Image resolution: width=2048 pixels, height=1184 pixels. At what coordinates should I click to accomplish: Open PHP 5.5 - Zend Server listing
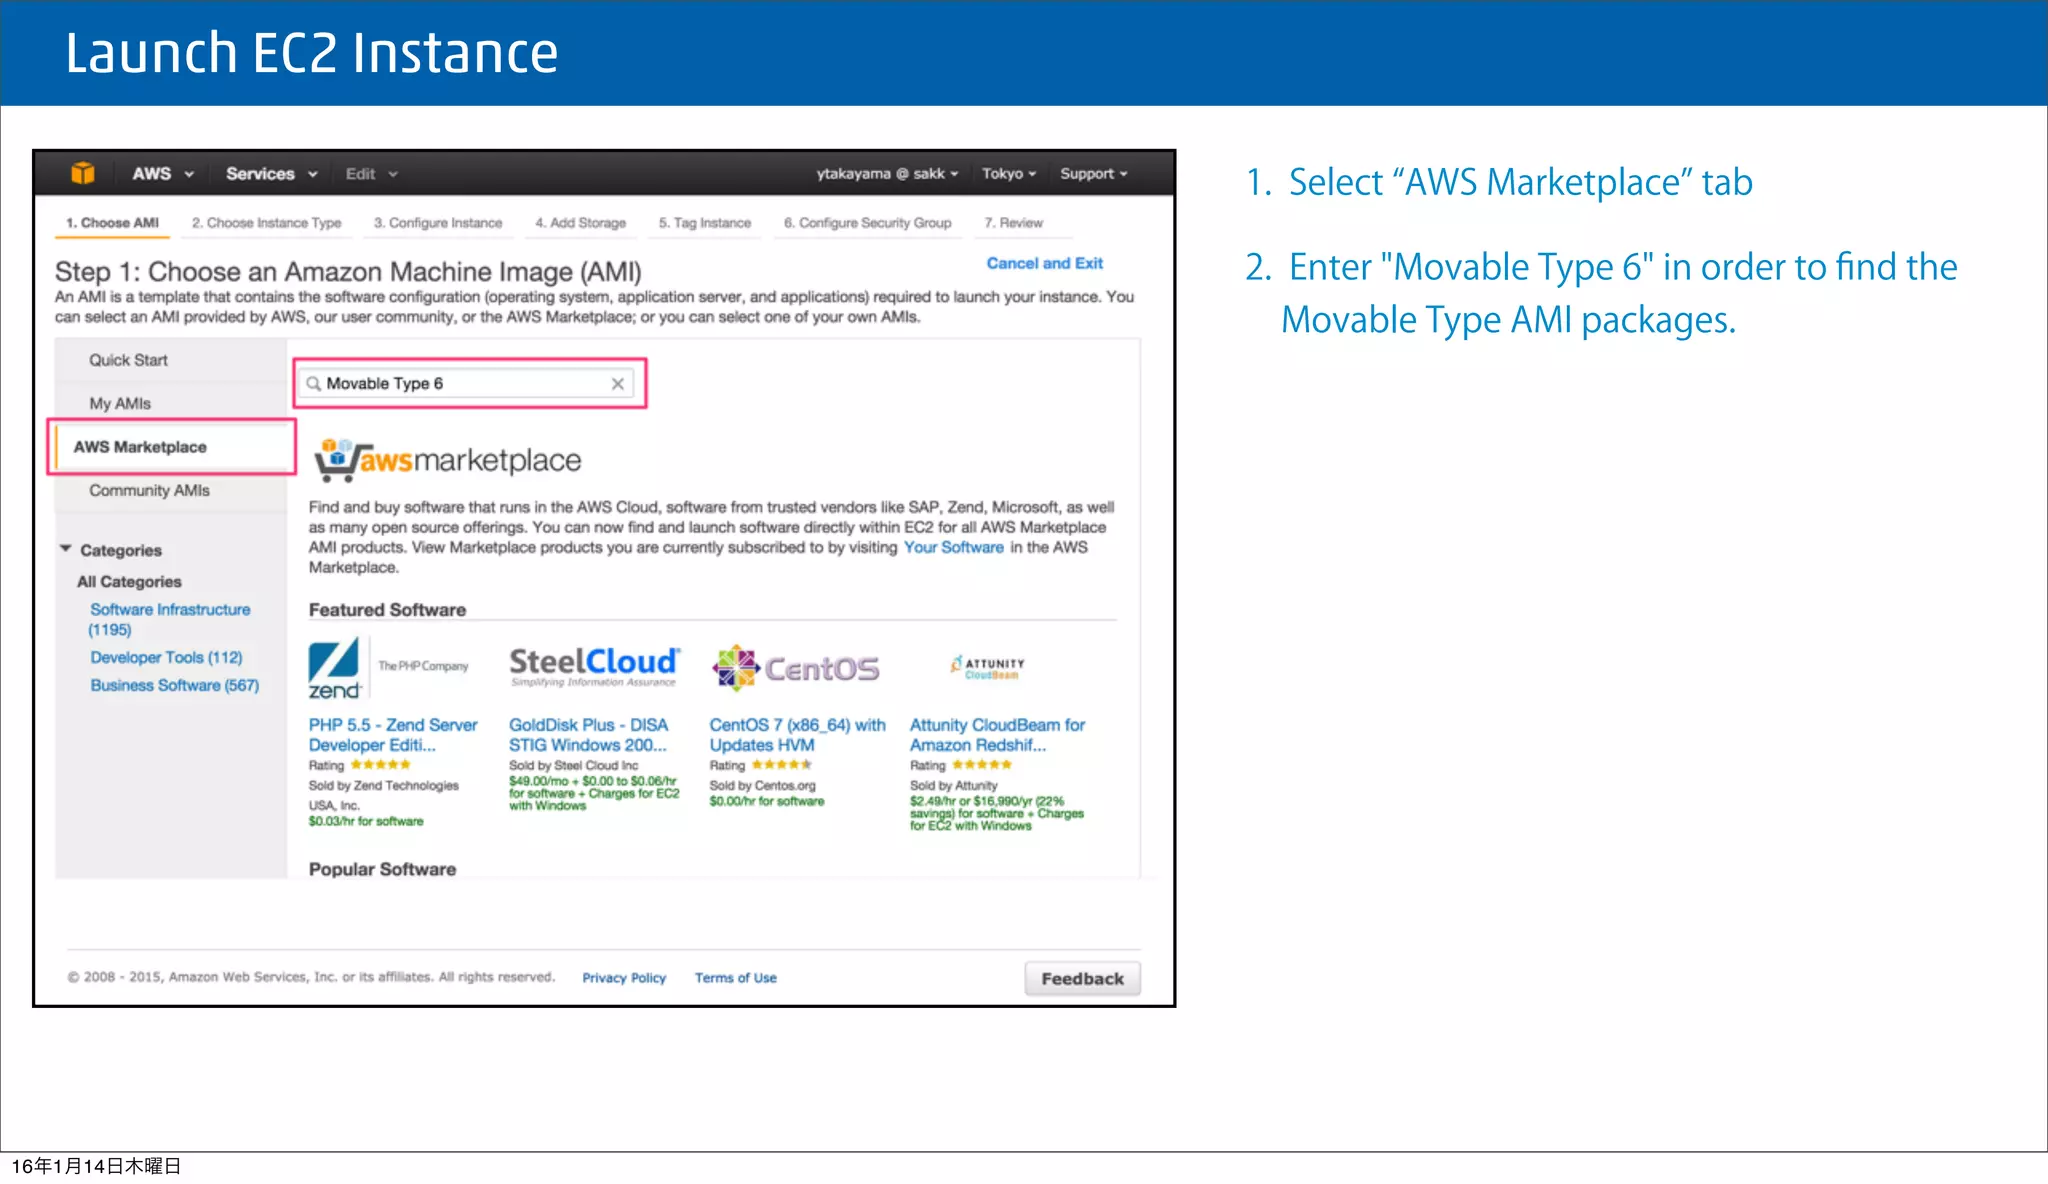coord(392,735)
